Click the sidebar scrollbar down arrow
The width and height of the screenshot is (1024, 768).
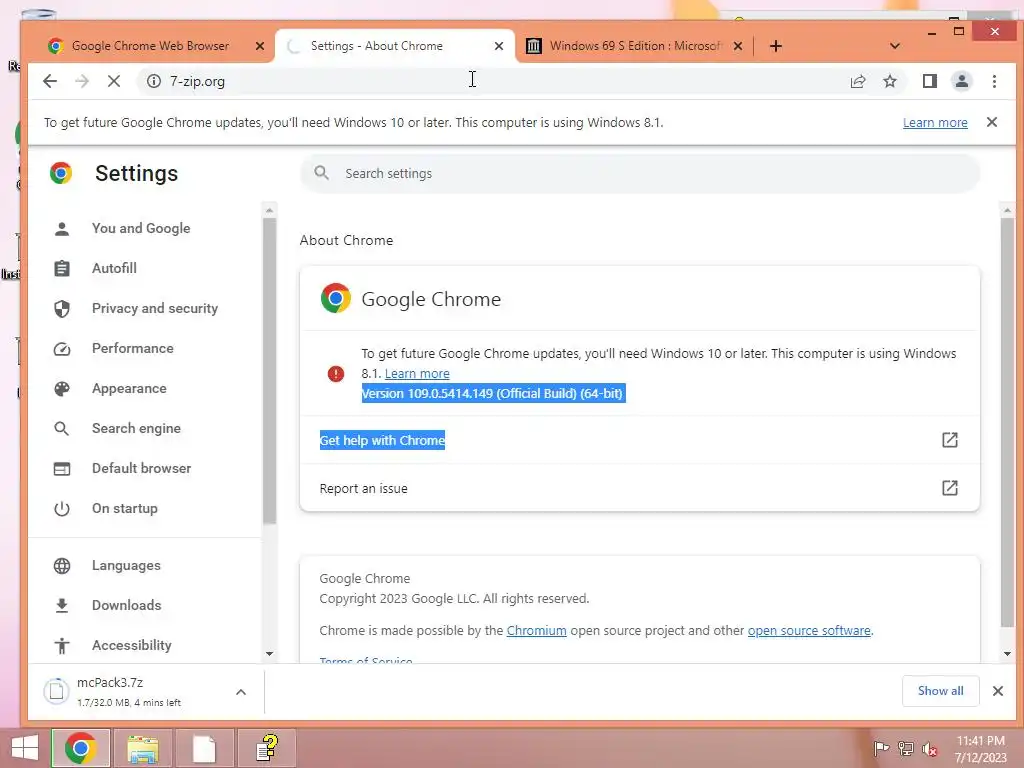point(269,654)
